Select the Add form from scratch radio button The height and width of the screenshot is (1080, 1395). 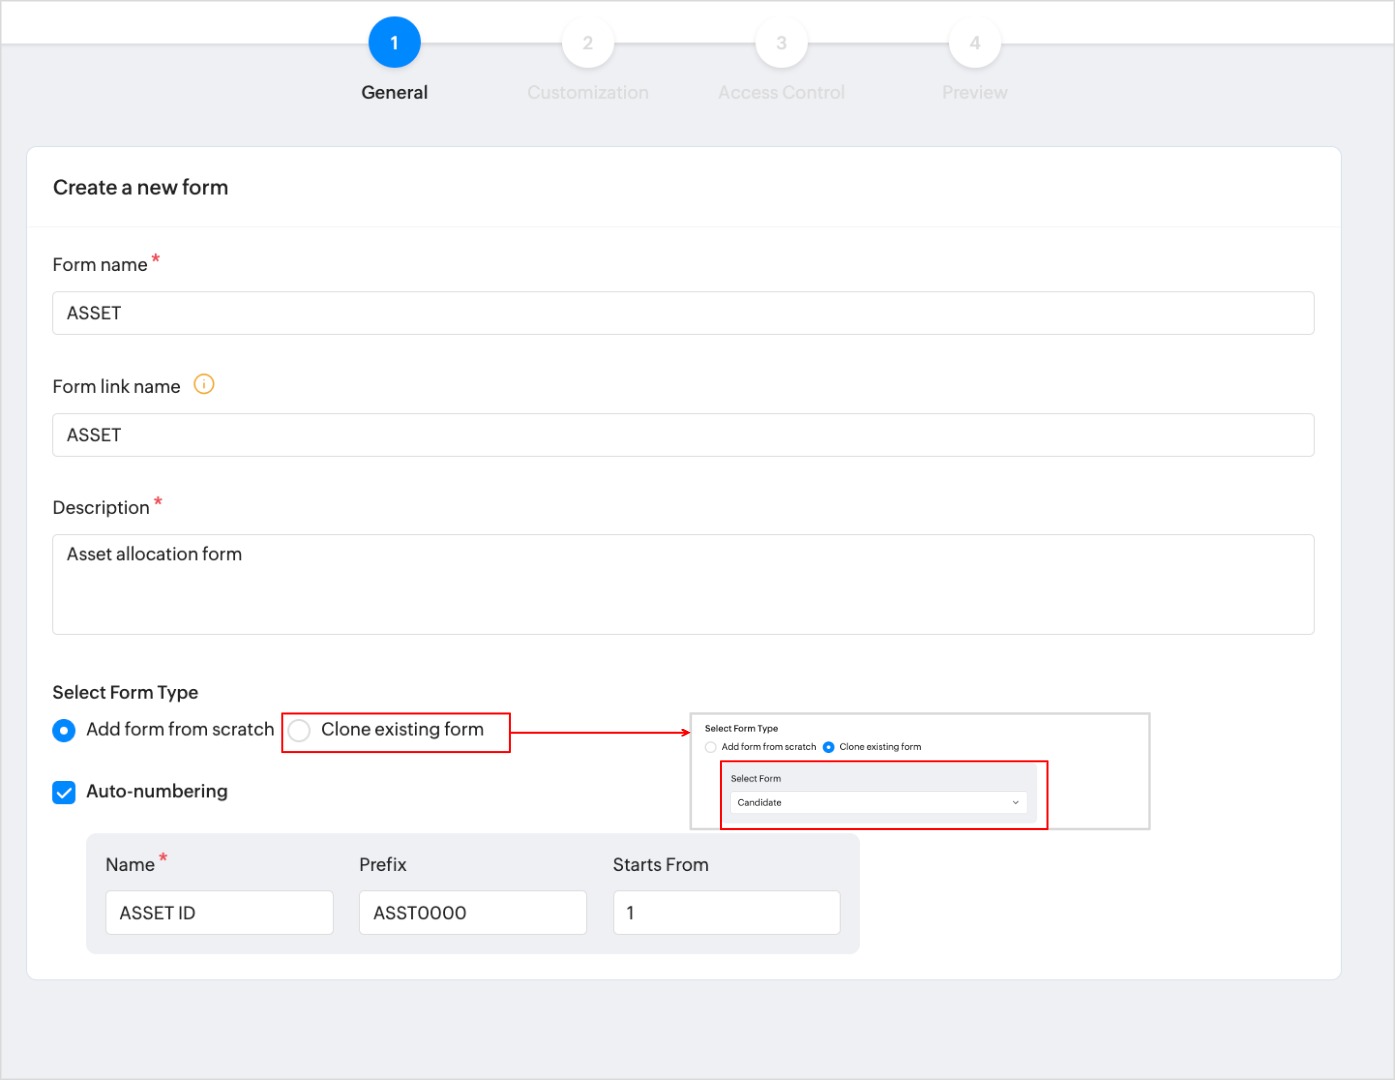tap(64, 731)
